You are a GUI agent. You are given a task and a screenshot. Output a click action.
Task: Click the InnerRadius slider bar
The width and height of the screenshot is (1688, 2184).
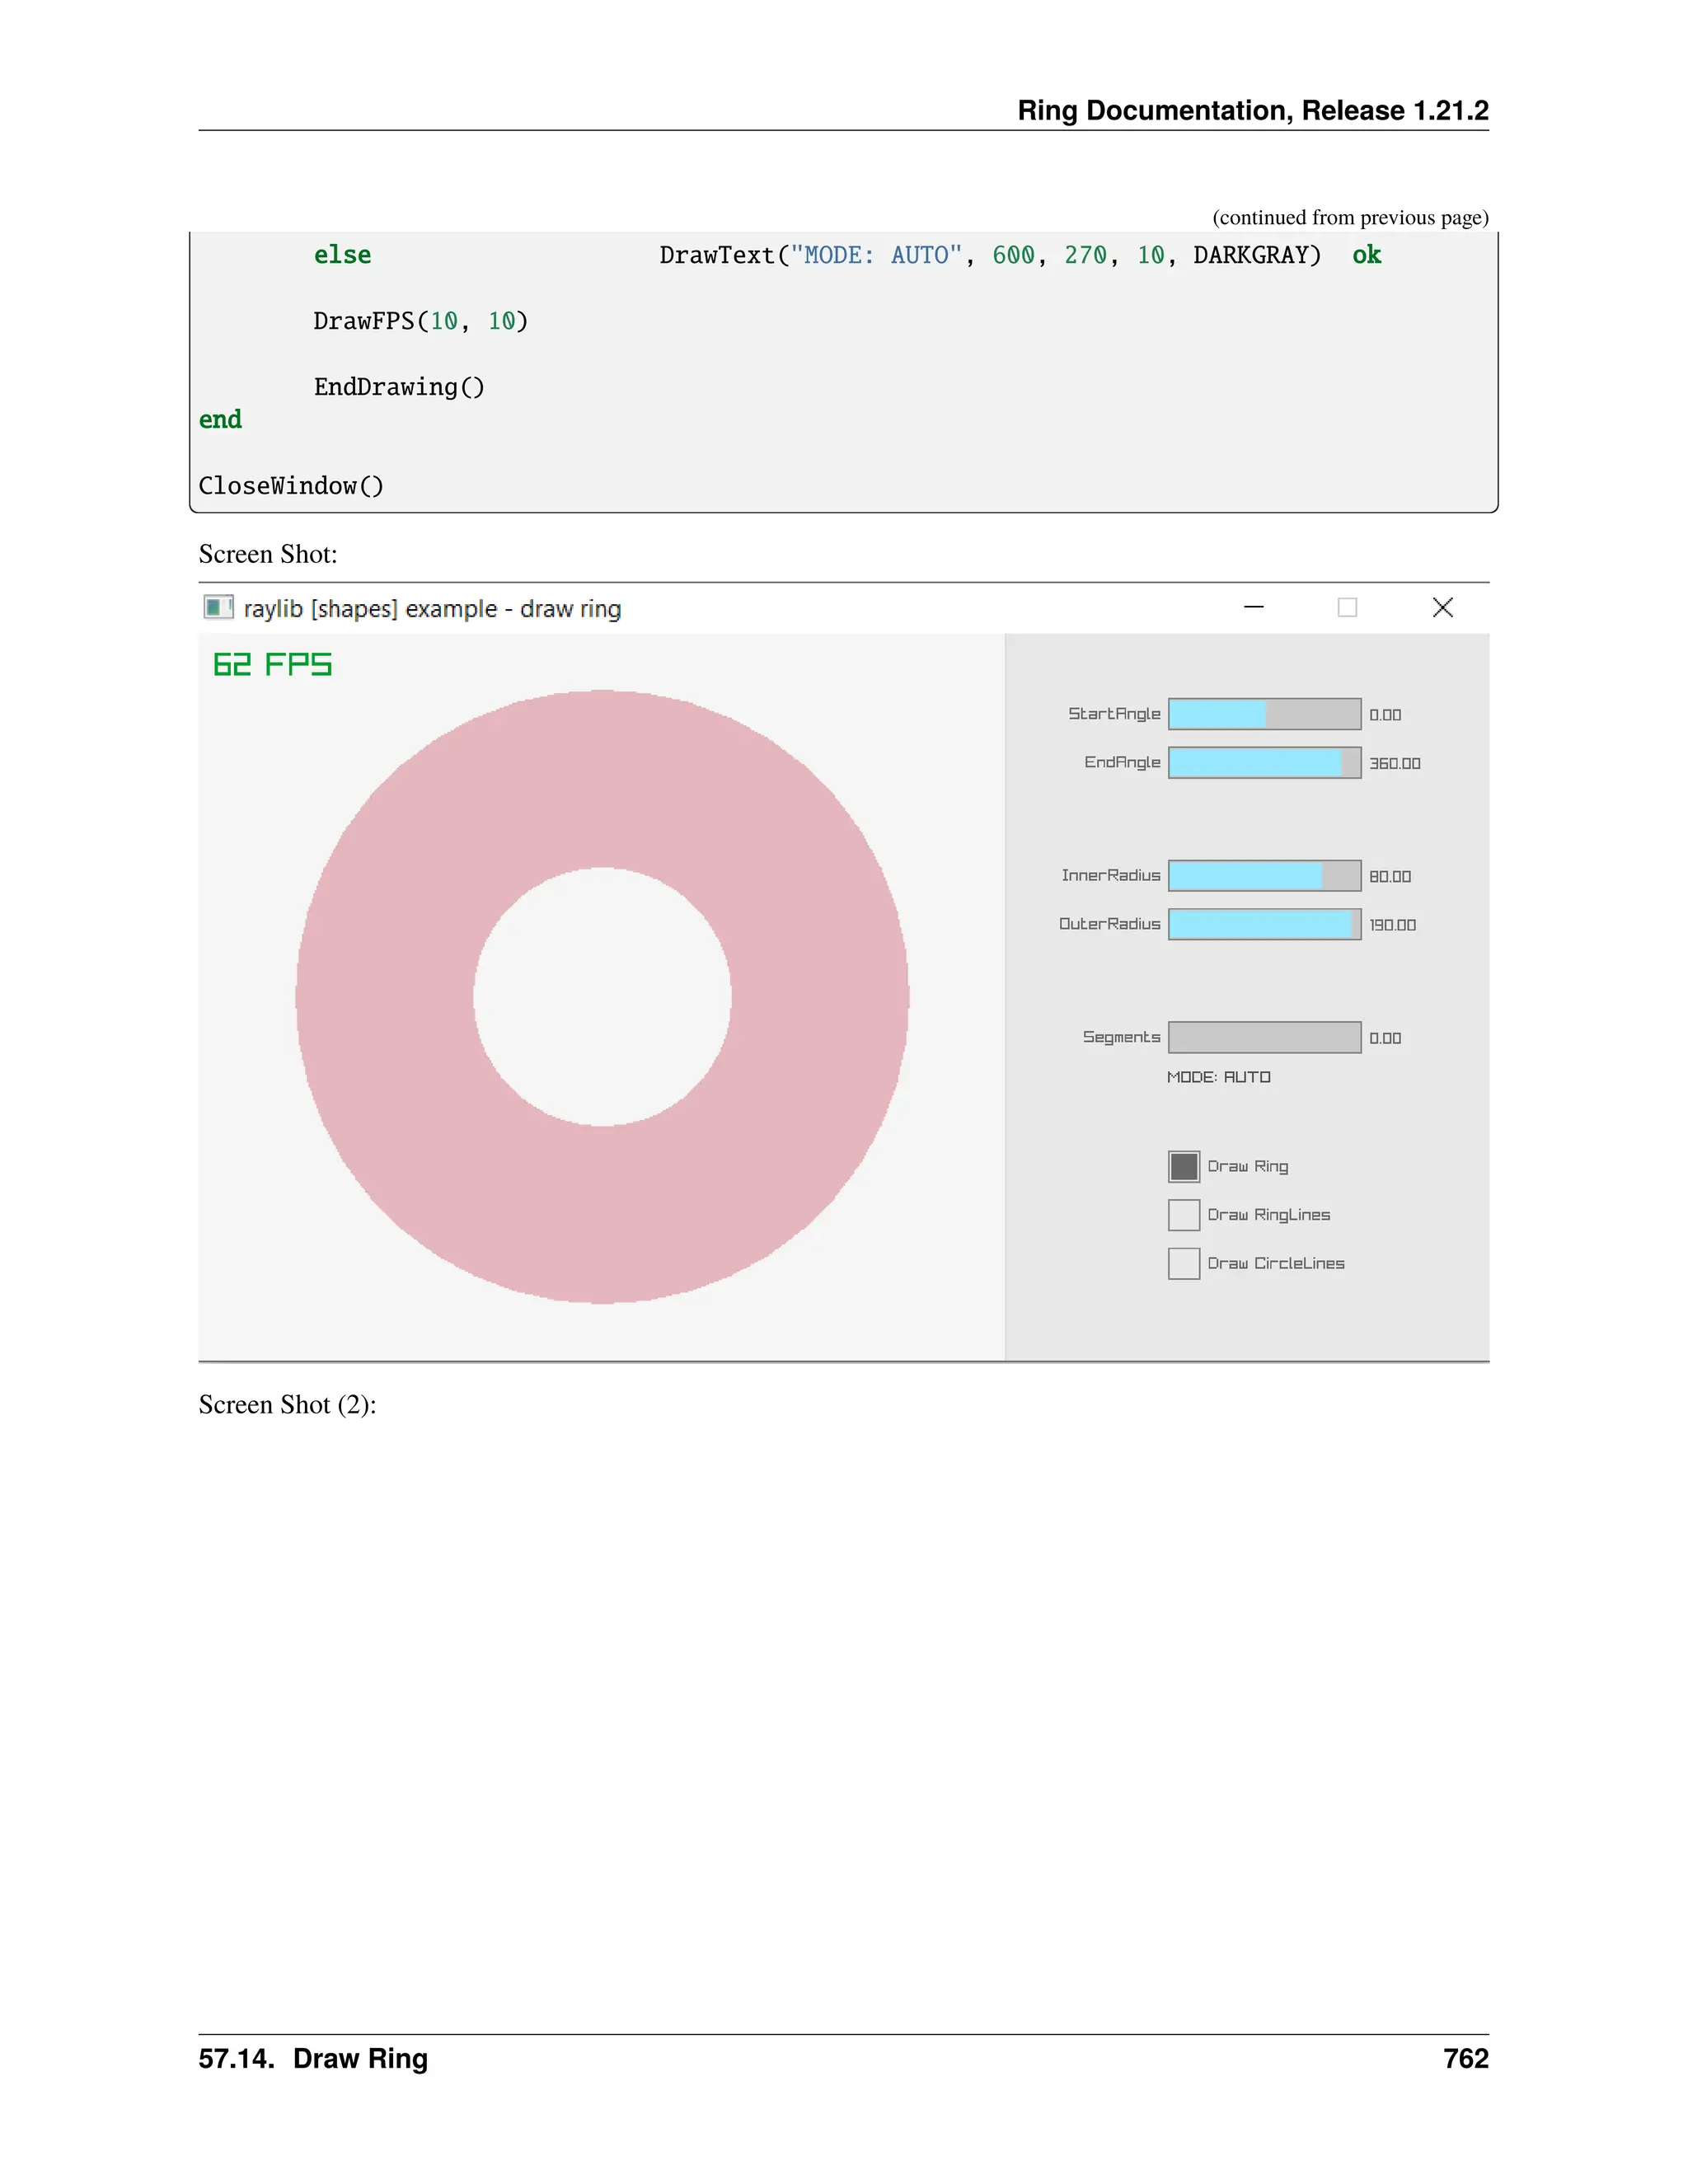pyautogui.click(x=1264, y=876)
